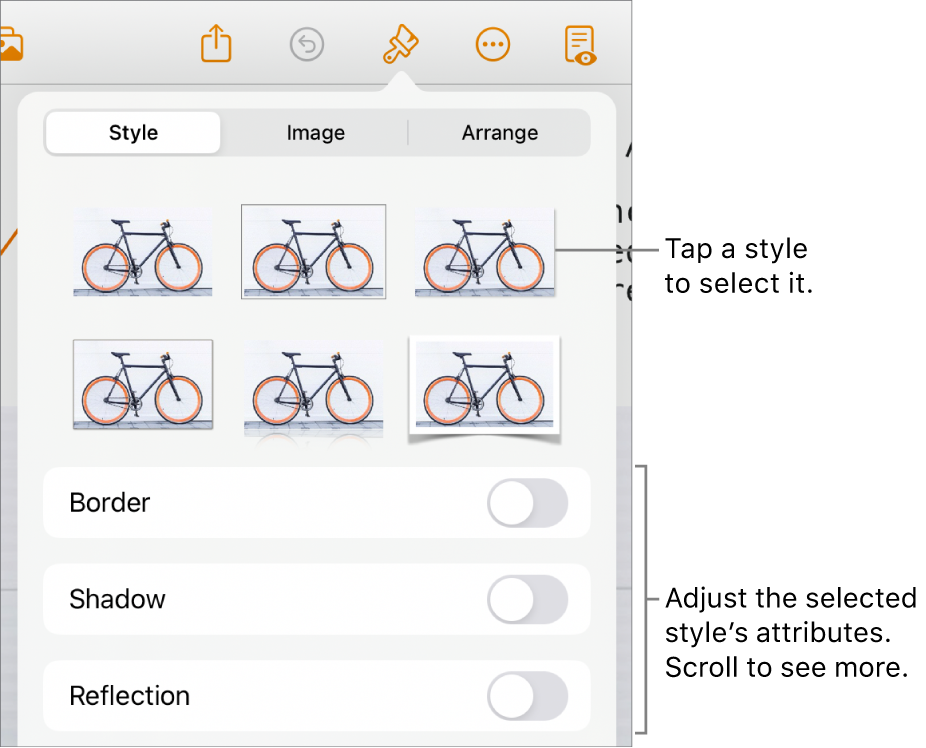Switch to the Image tab
Viewport: 926px width, 748px height.
click(315, 133)
